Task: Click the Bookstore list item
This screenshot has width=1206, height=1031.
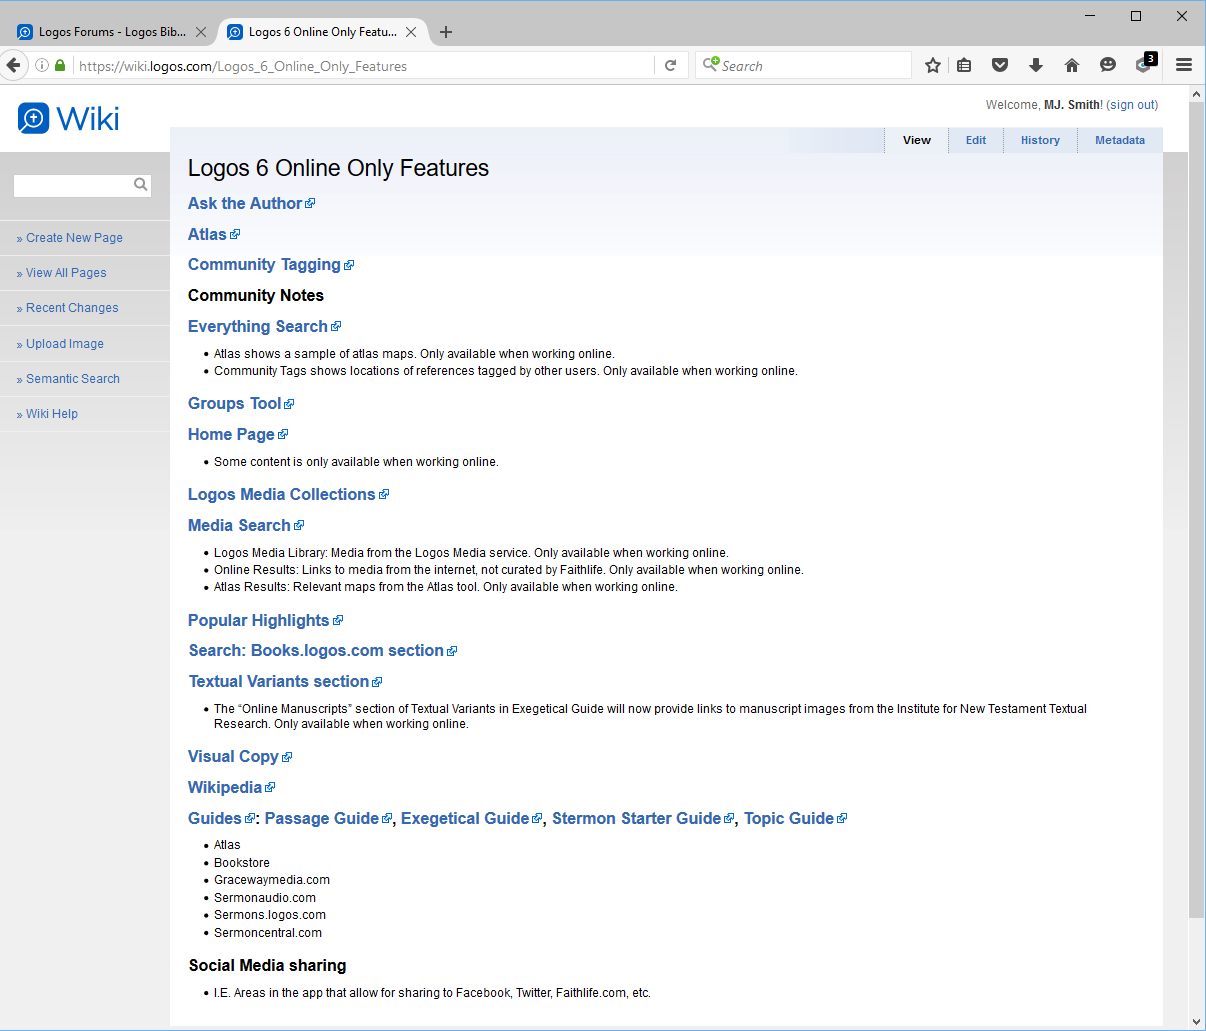Action: click(242, 863)
